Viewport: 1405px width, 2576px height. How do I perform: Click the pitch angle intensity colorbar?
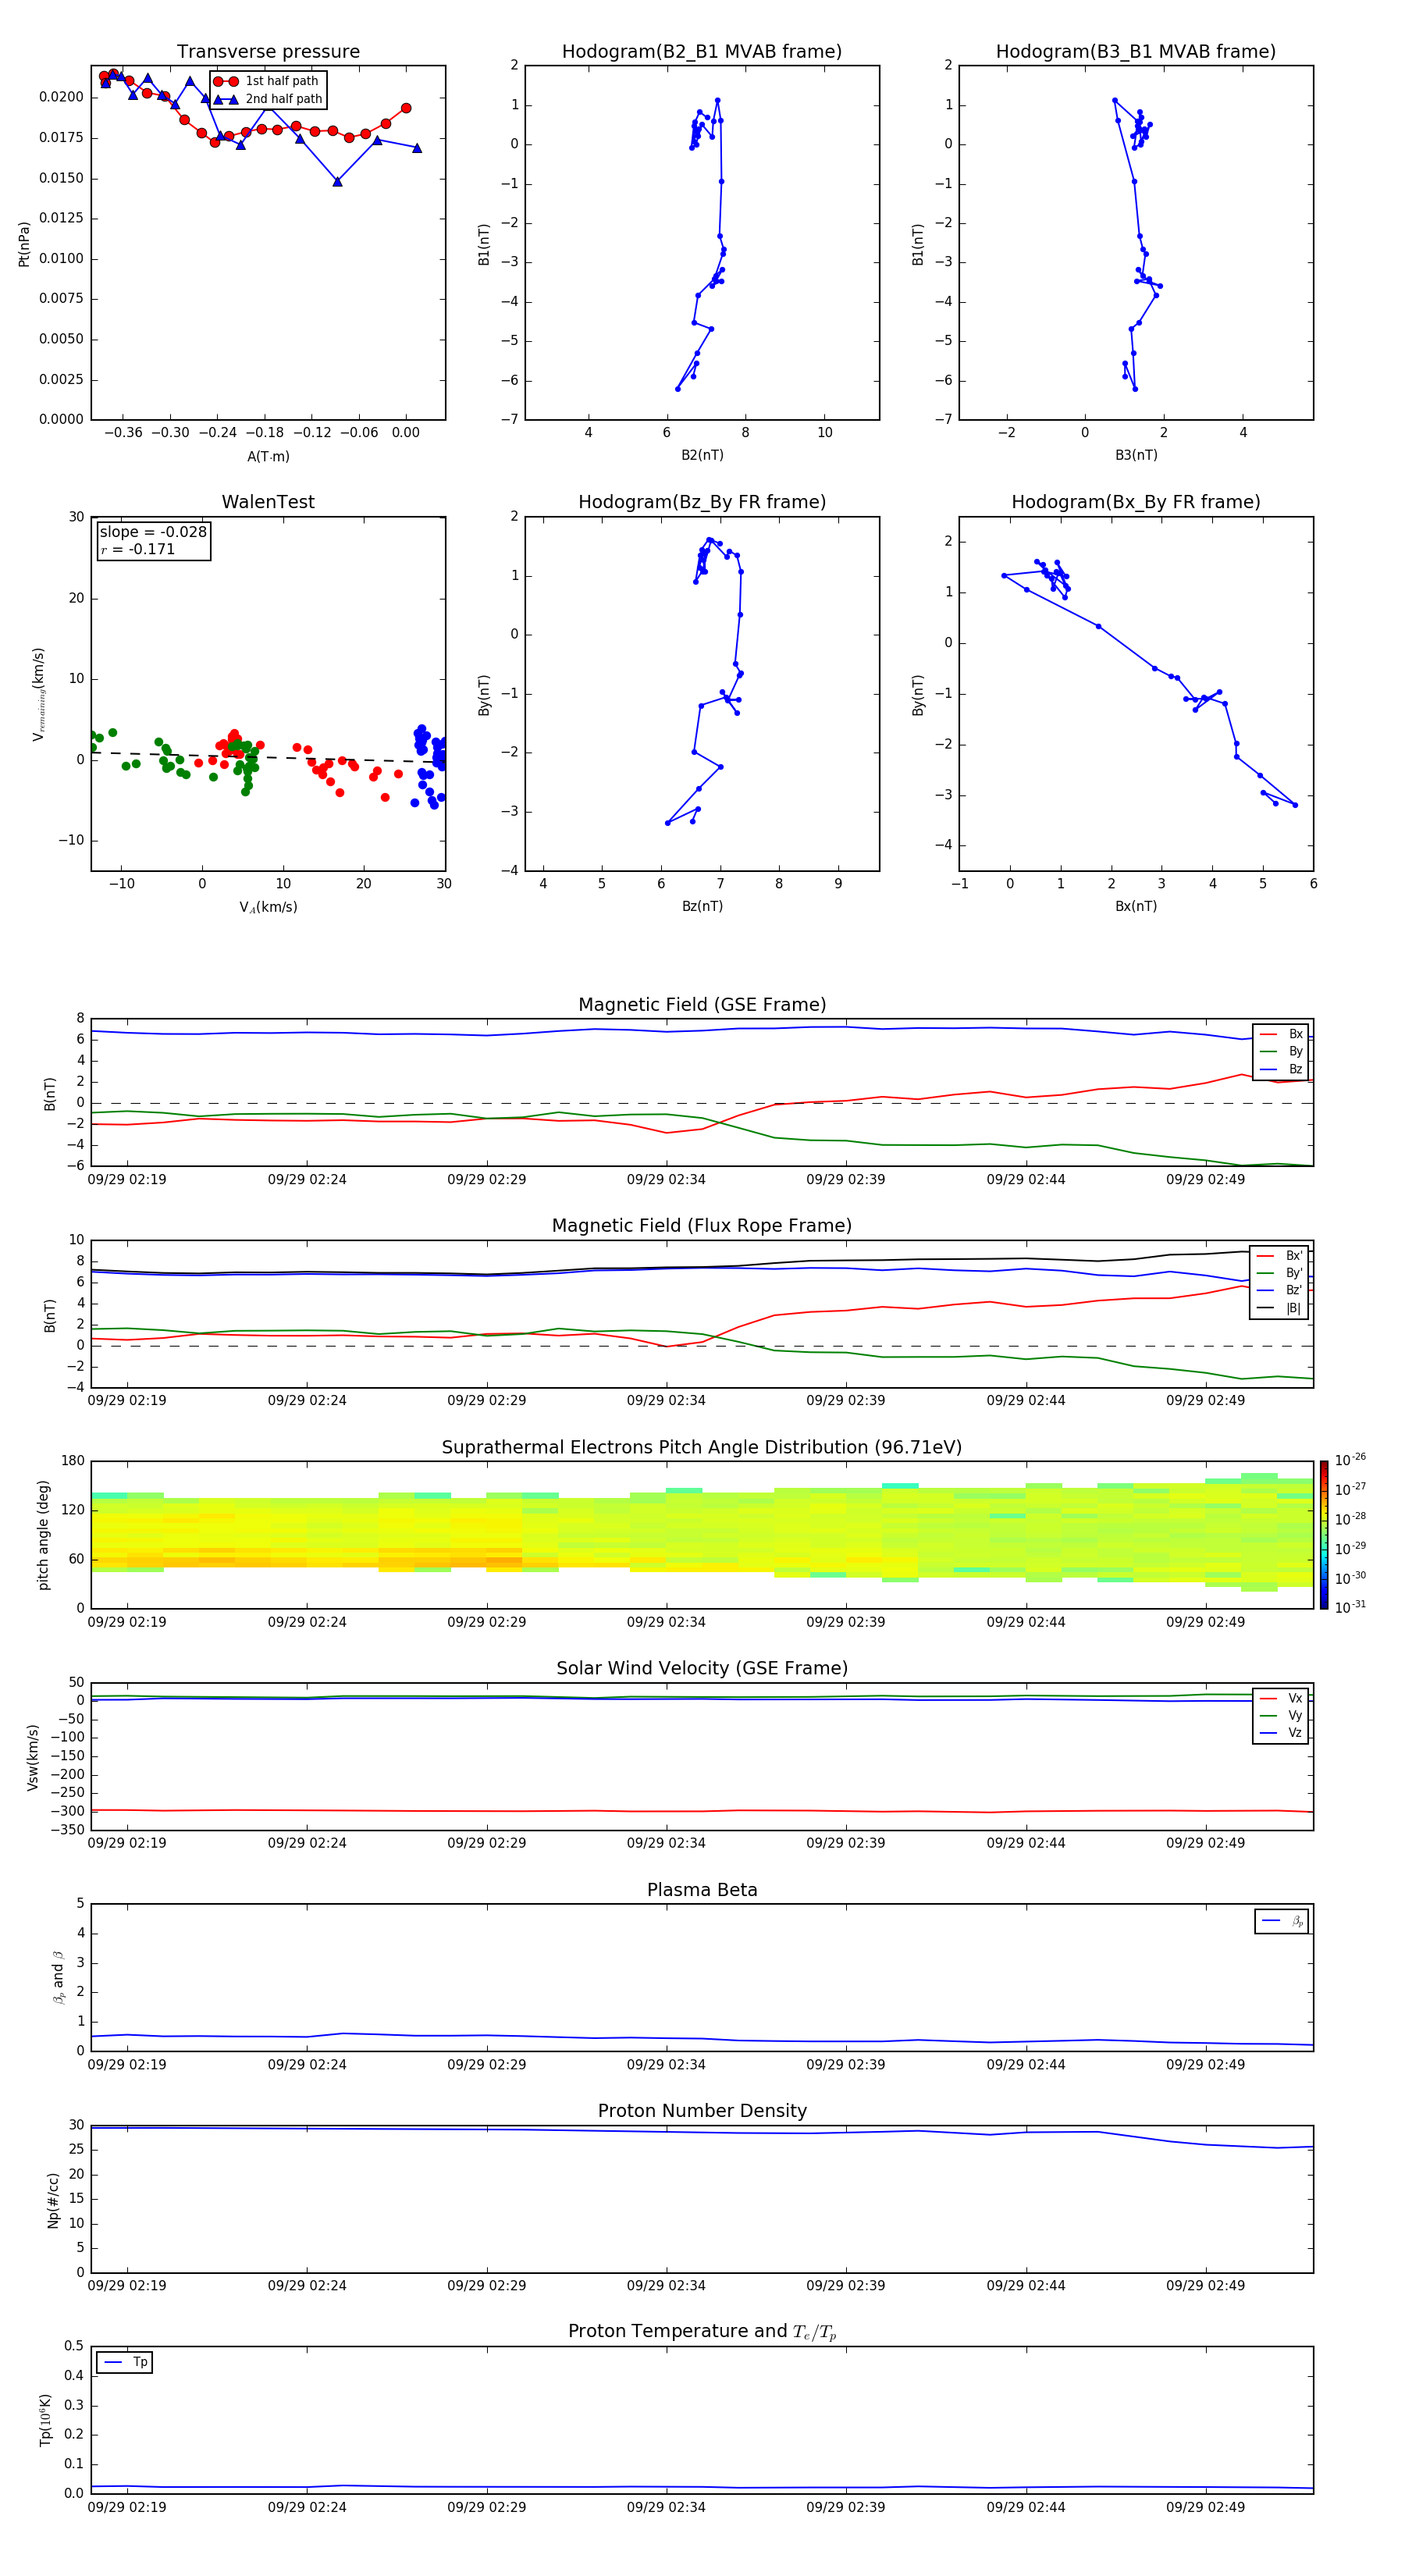point(1323,1535)
